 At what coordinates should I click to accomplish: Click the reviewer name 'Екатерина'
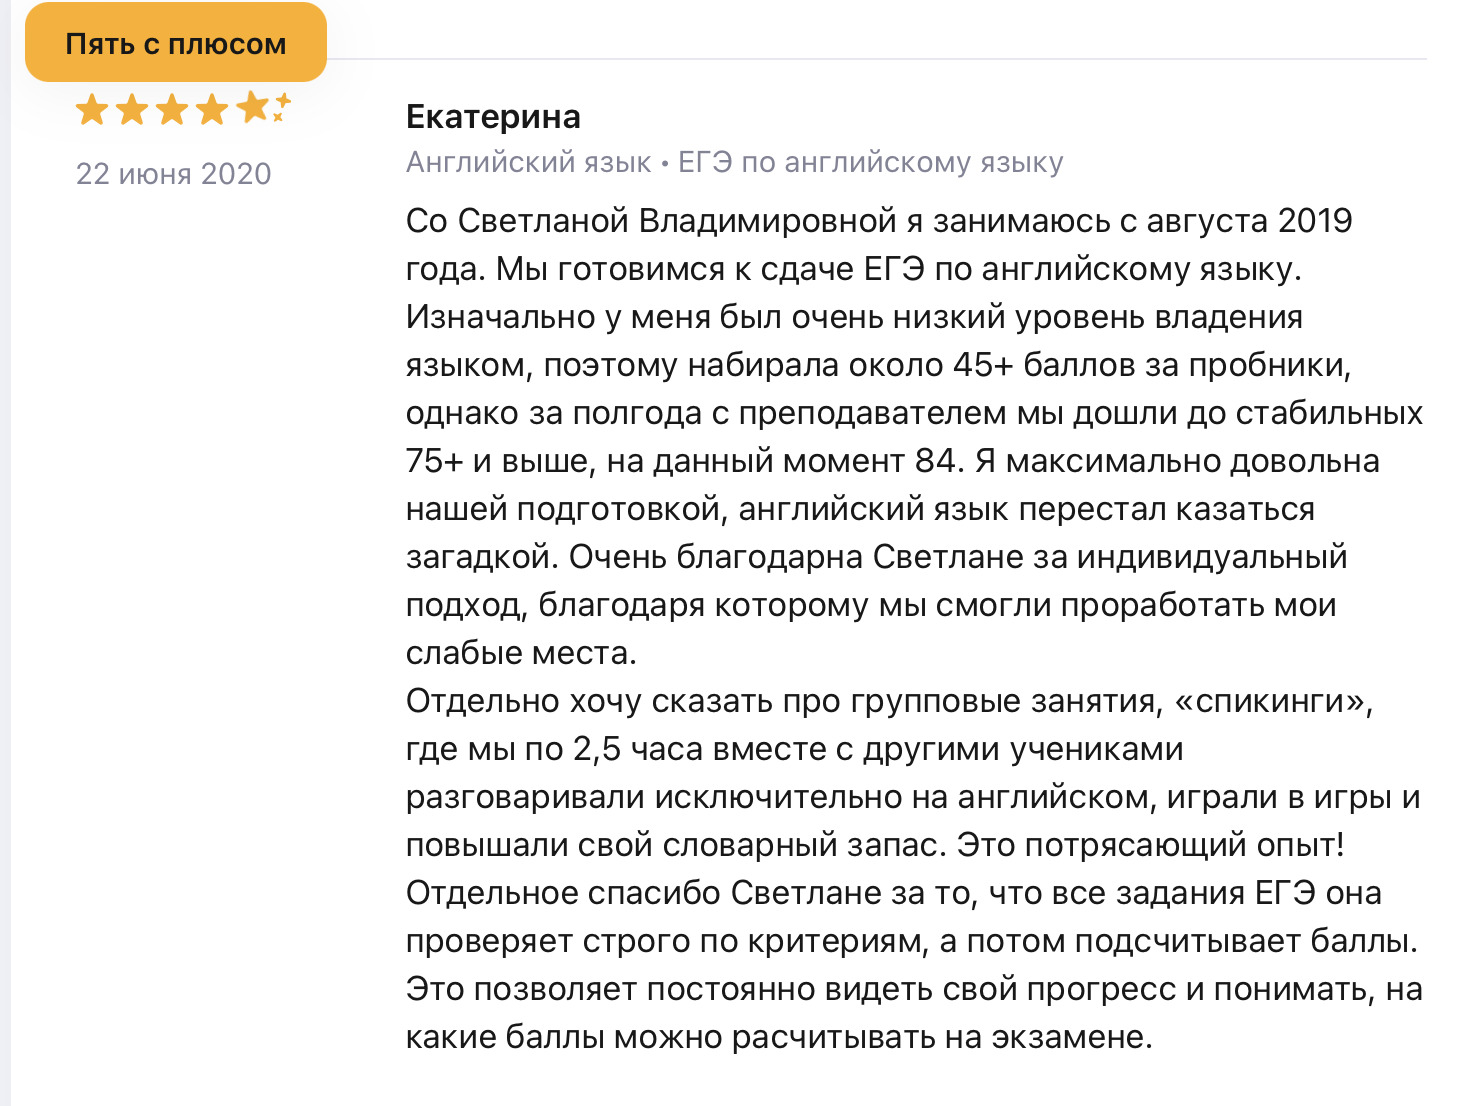click(x=492, y=116)
